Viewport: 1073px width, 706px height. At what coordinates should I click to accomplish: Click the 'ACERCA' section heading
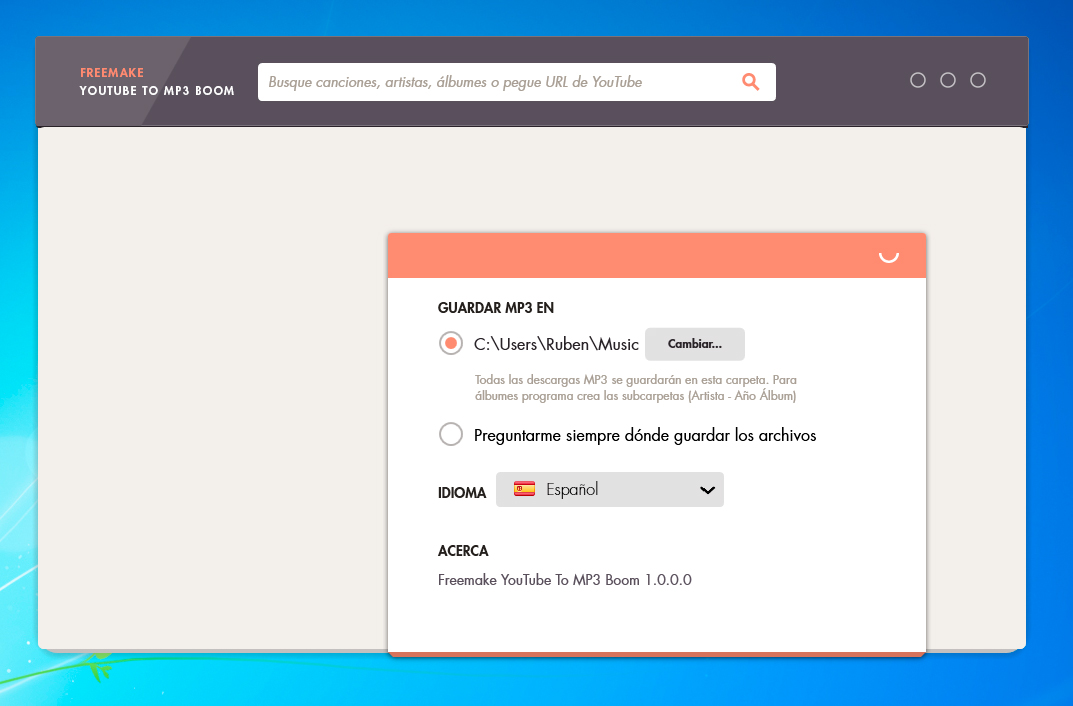click(x=463, y=551)
